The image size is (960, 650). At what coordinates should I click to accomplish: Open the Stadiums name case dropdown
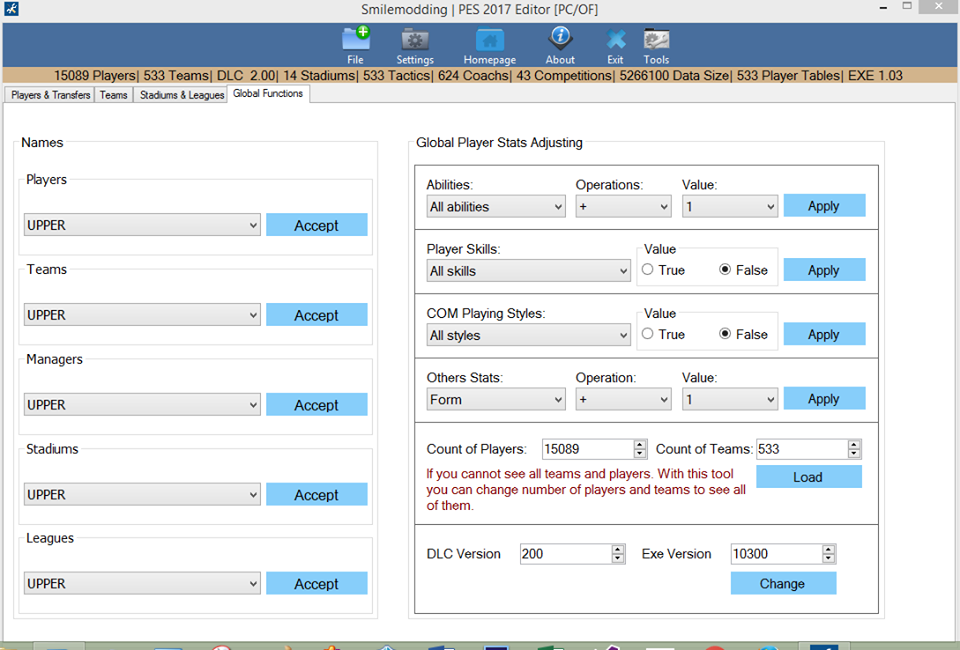tap(142, 494)
